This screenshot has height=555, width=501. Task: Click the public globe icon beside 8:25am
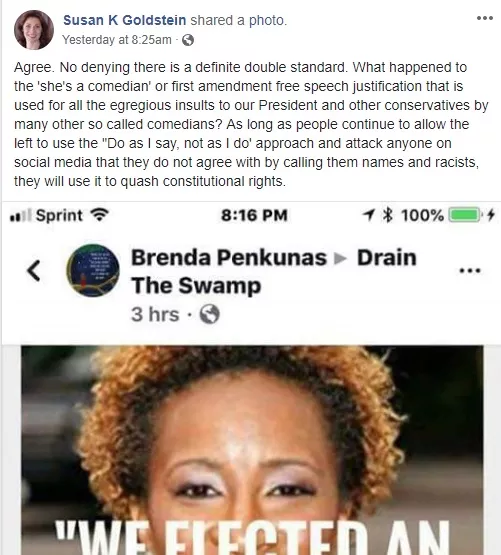[x=188, y=40]
